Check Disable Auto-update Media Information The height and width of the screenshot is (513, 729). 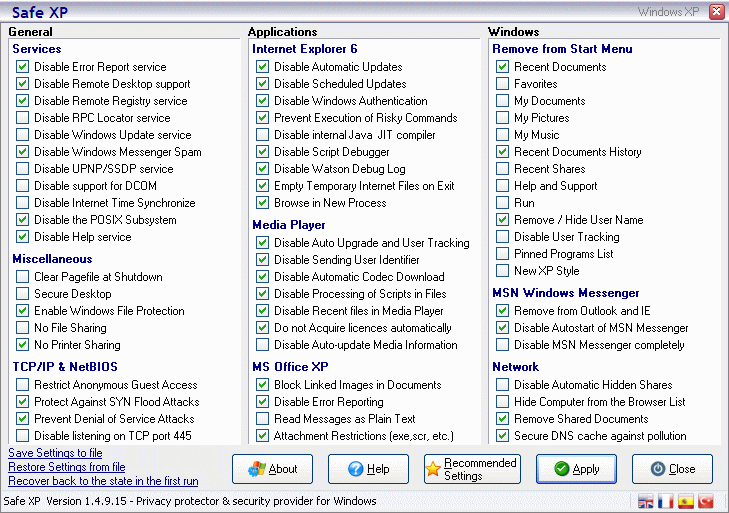[262, 345]
